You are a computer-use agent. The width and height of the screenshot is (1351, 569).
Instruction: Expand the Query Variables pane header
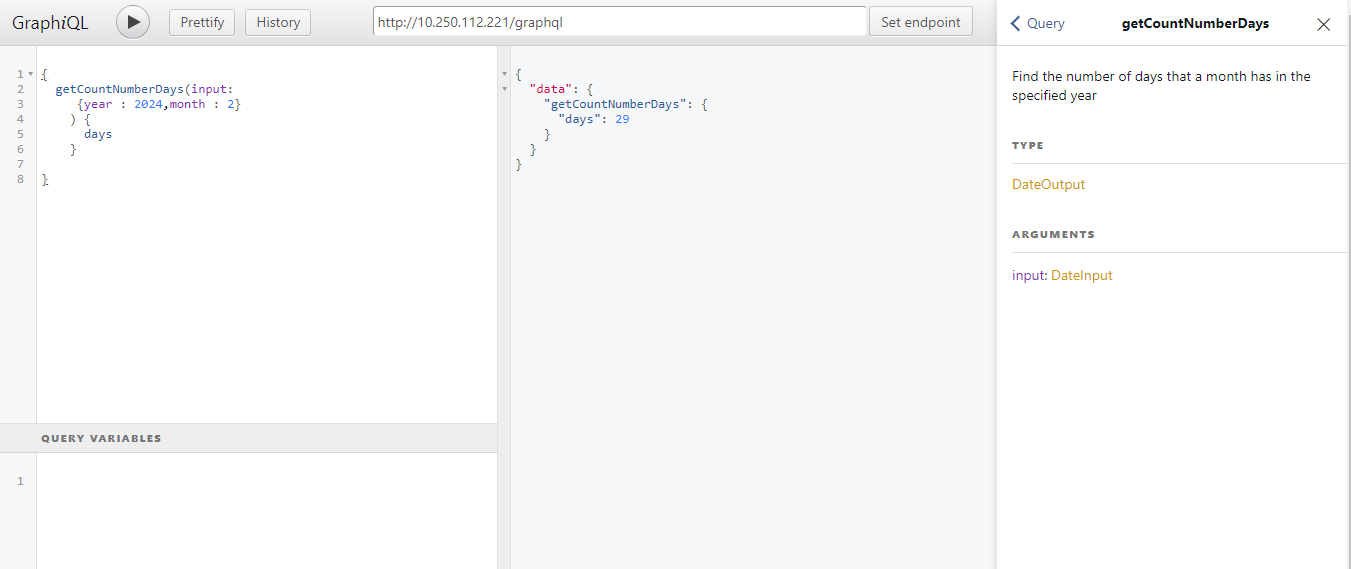pyautogui.click(x=248, y=438)
